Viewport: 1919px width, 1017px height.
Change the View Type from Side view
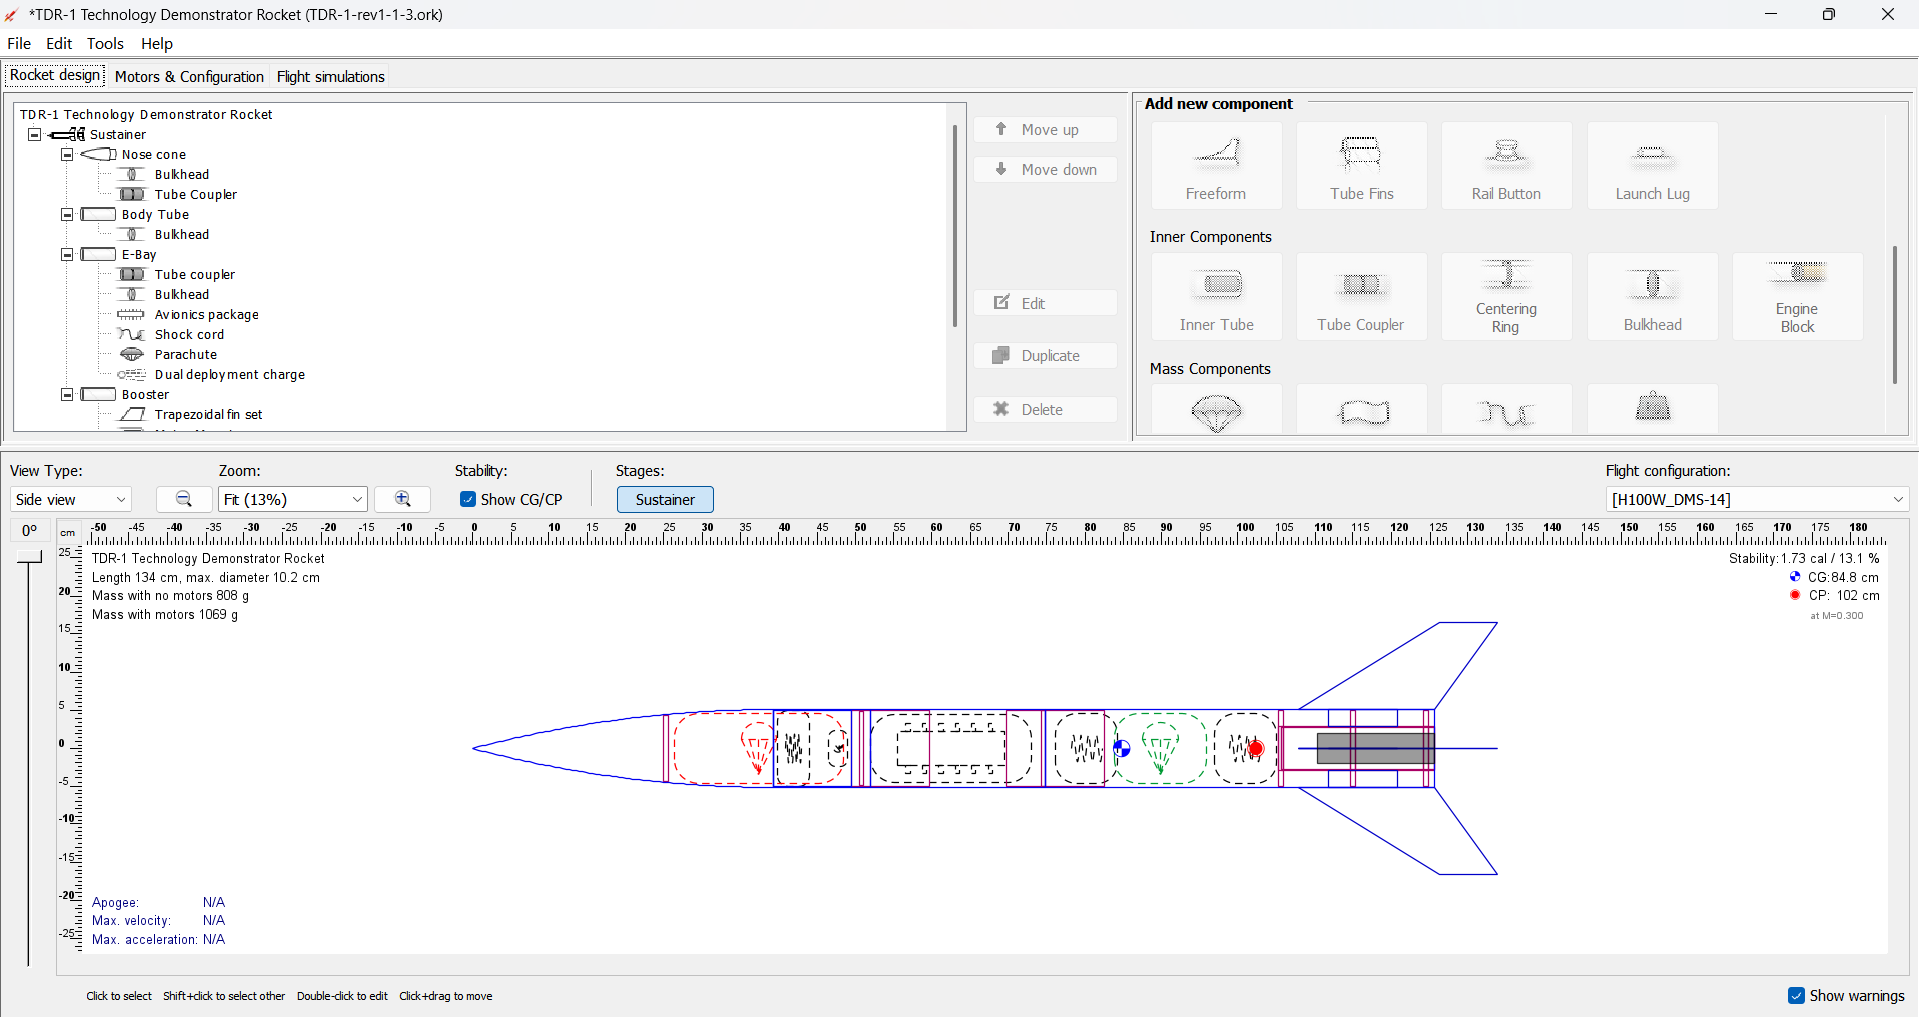(x=69, y=499)
